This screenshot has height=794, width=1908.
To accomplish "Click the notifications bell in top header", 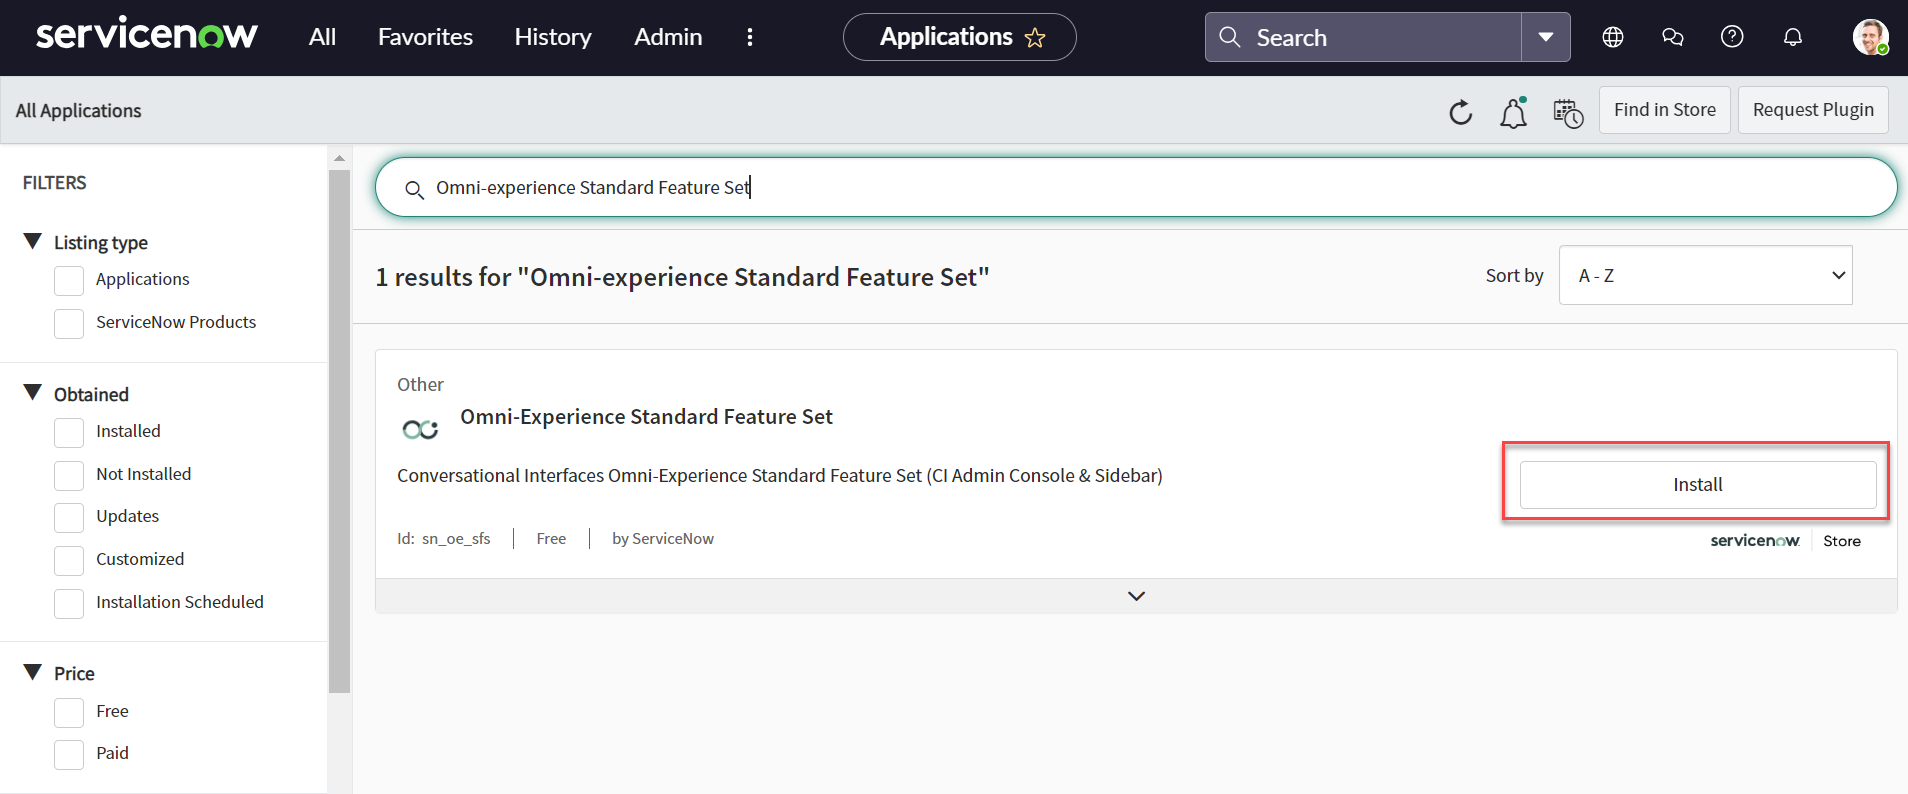I will pyautogui.click(x=1792, y=37).
